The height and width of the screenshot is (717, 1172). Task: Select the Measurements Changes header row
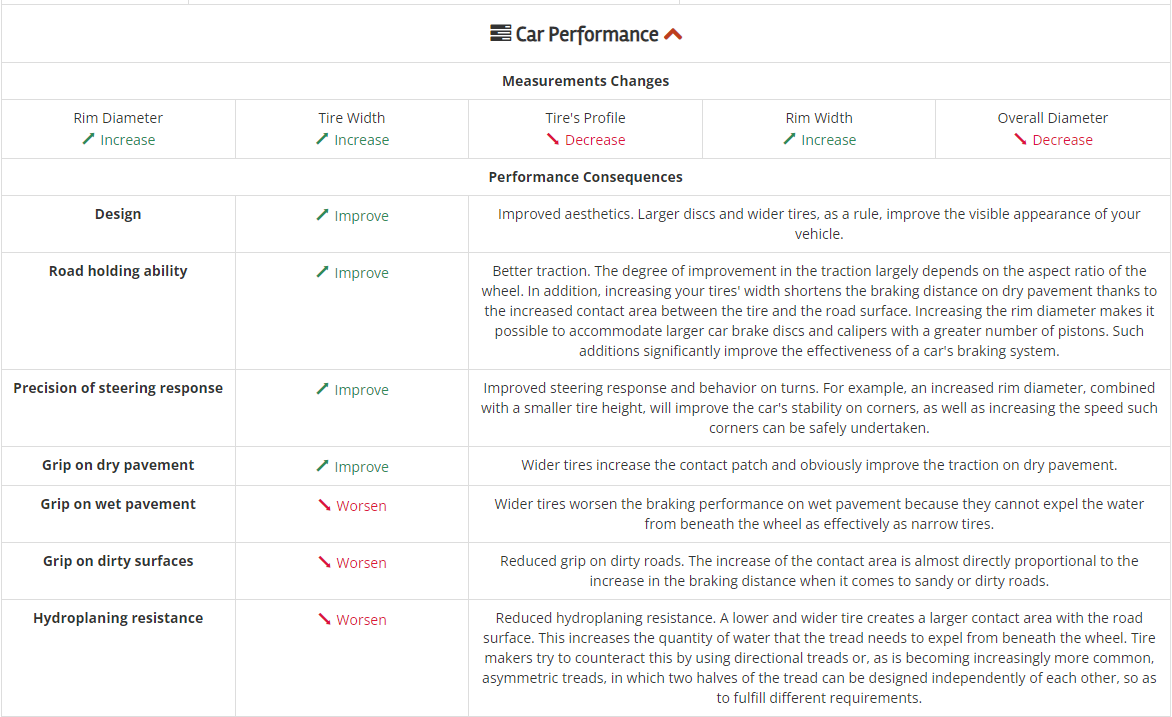pos(586,81)
